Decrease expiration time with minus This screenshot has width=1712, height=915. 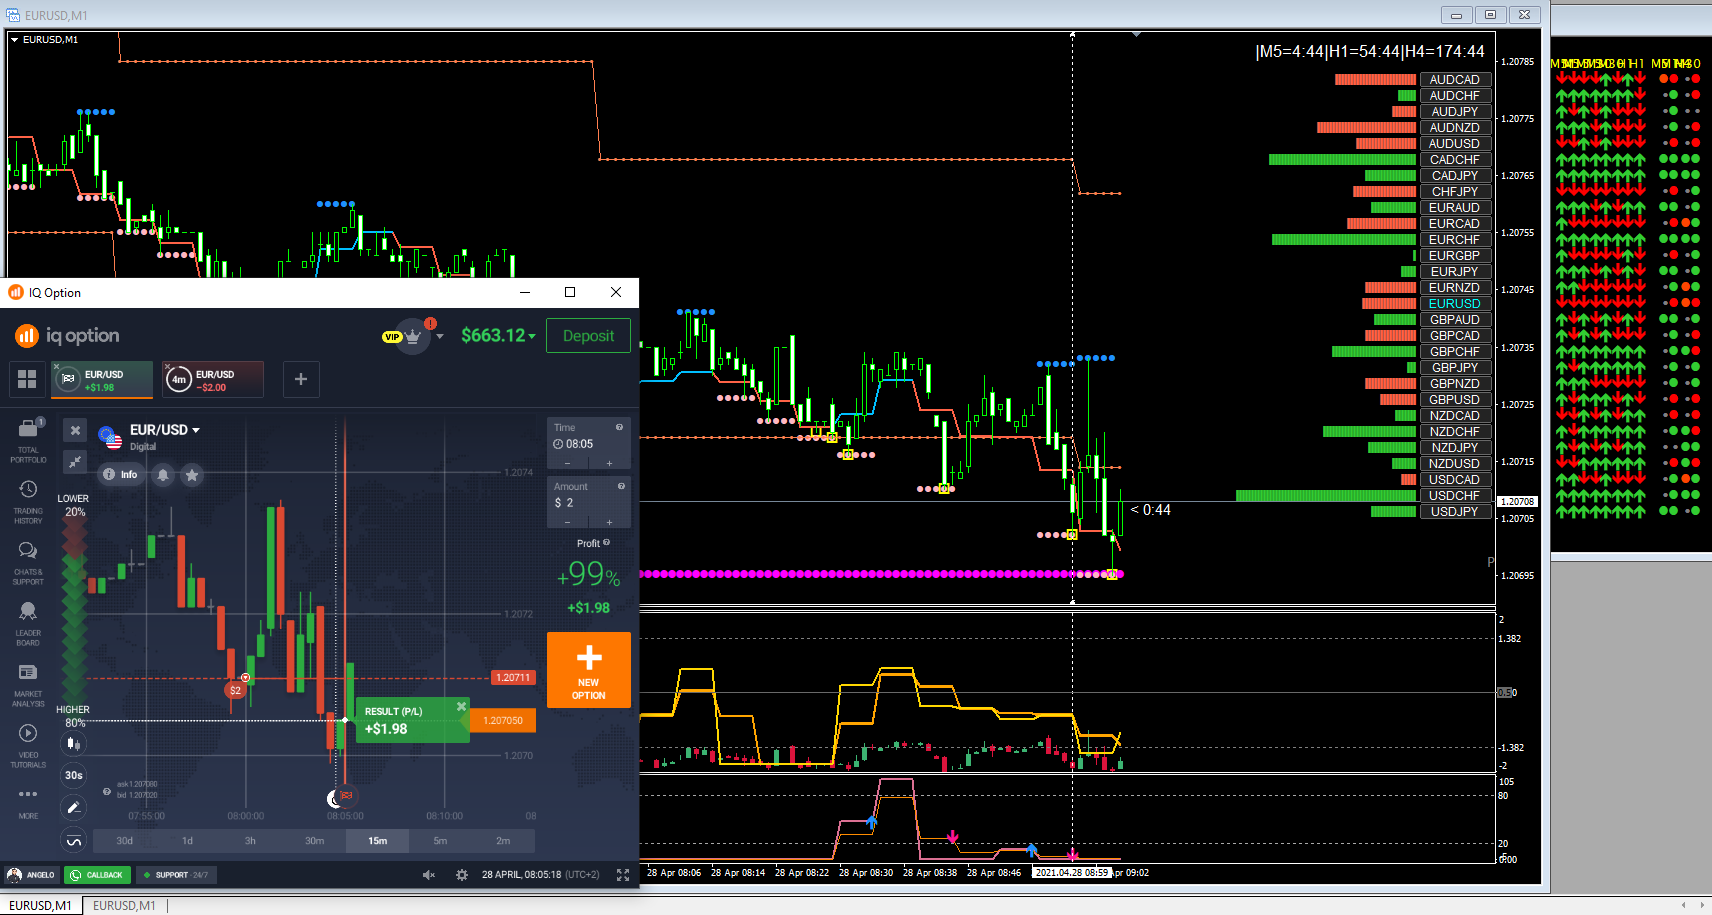568,464
